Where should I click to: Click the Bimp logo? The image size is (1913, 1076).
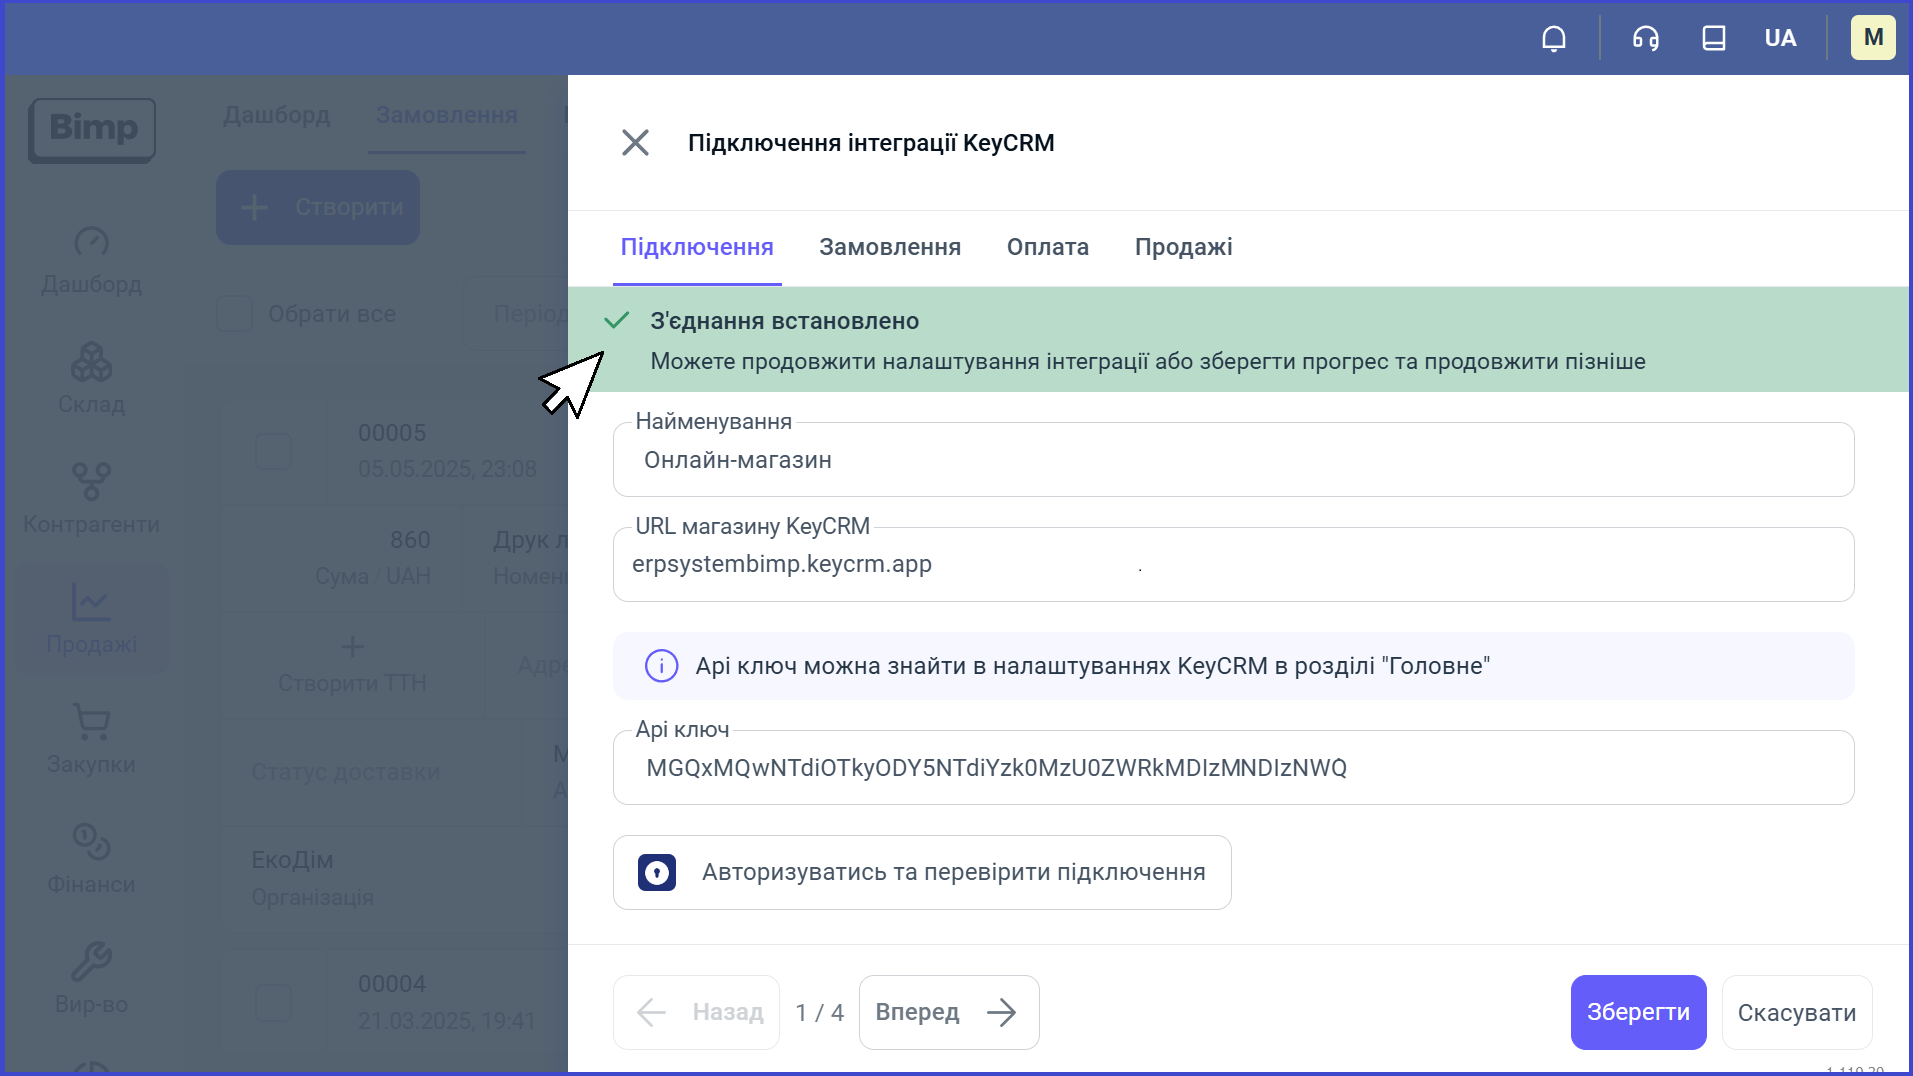pyautogui.click(x=92, y=129)
